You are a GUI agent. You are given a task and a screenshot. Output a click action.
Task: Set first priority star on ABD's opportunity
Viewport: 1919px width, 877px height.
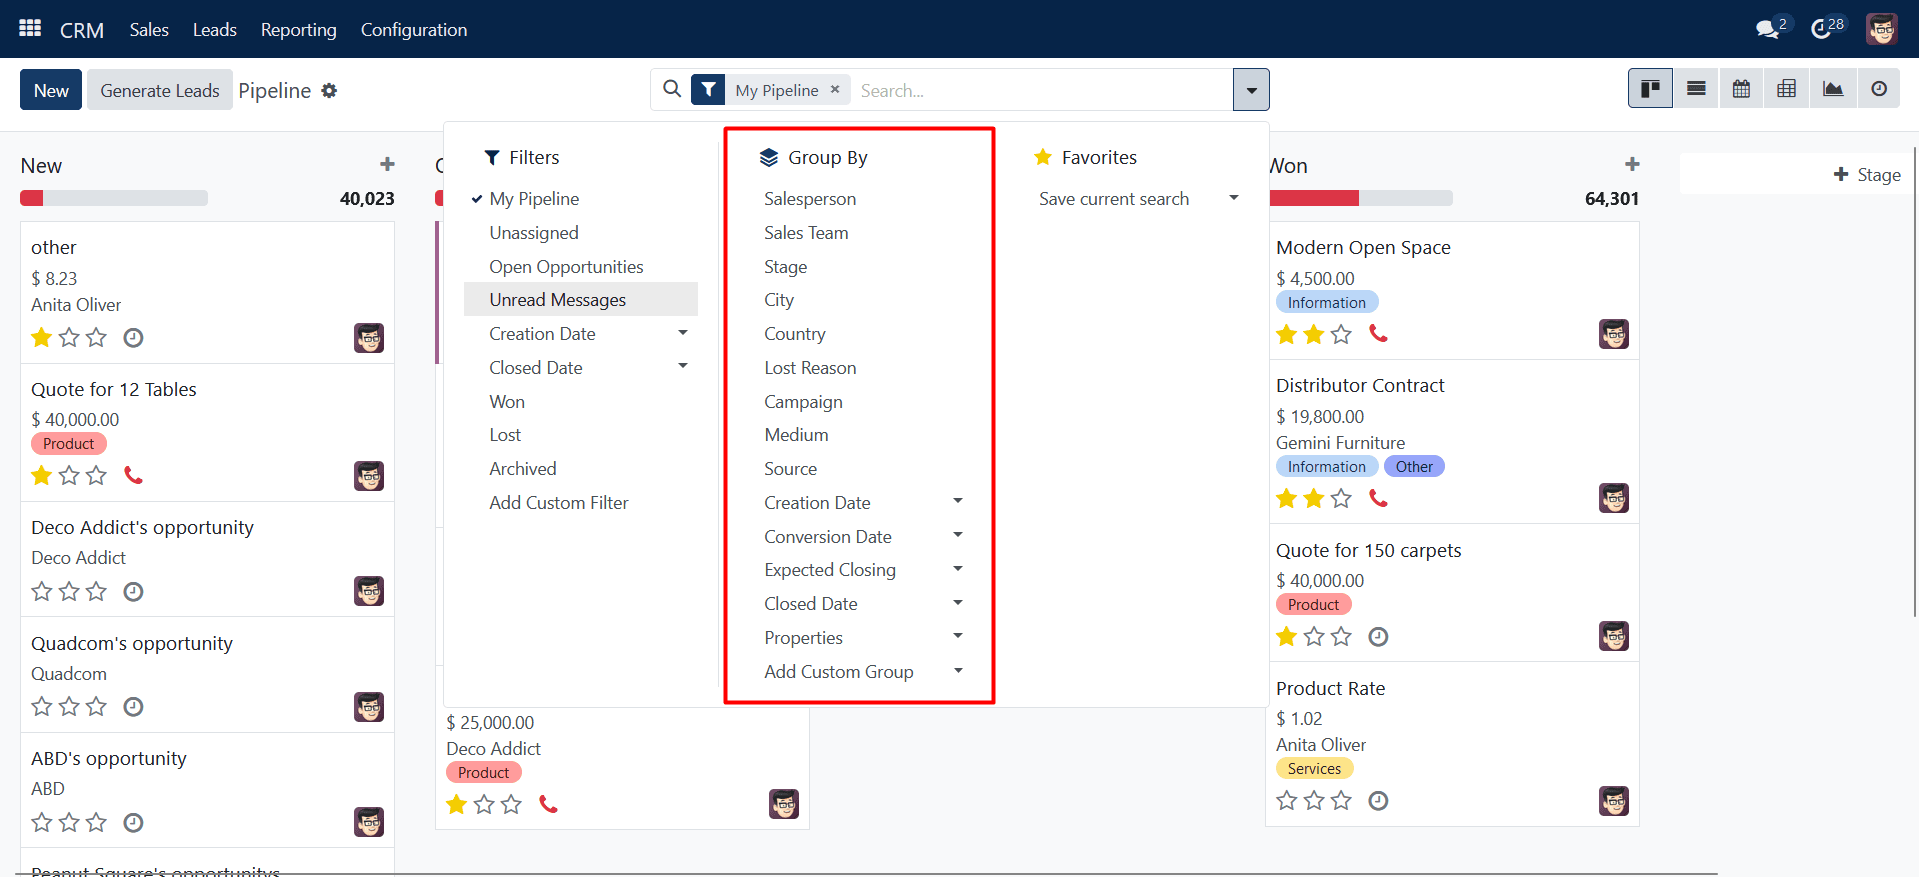42,822
